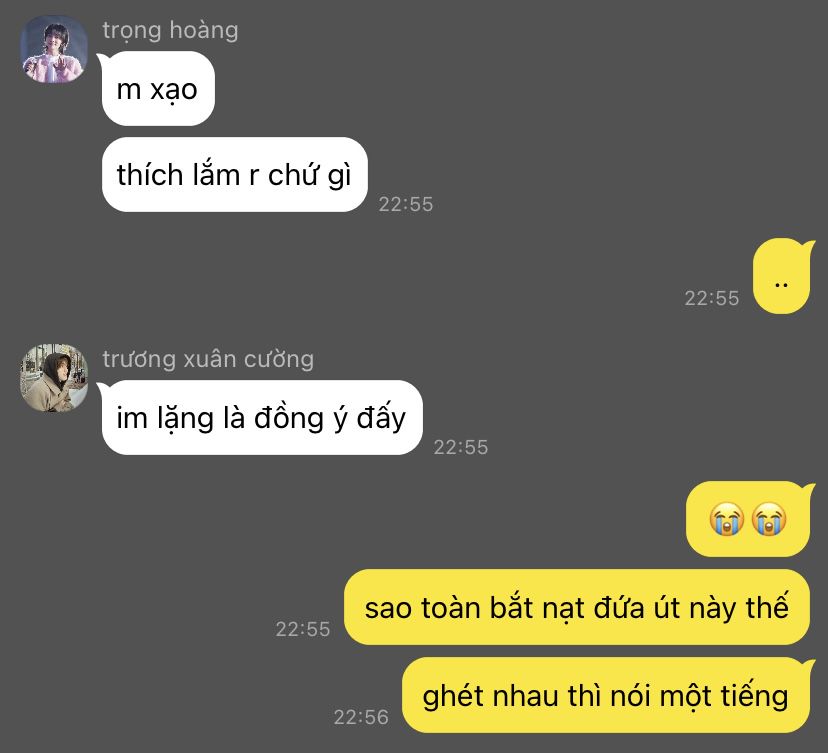Tap the second crying emoji

[769, 519]
